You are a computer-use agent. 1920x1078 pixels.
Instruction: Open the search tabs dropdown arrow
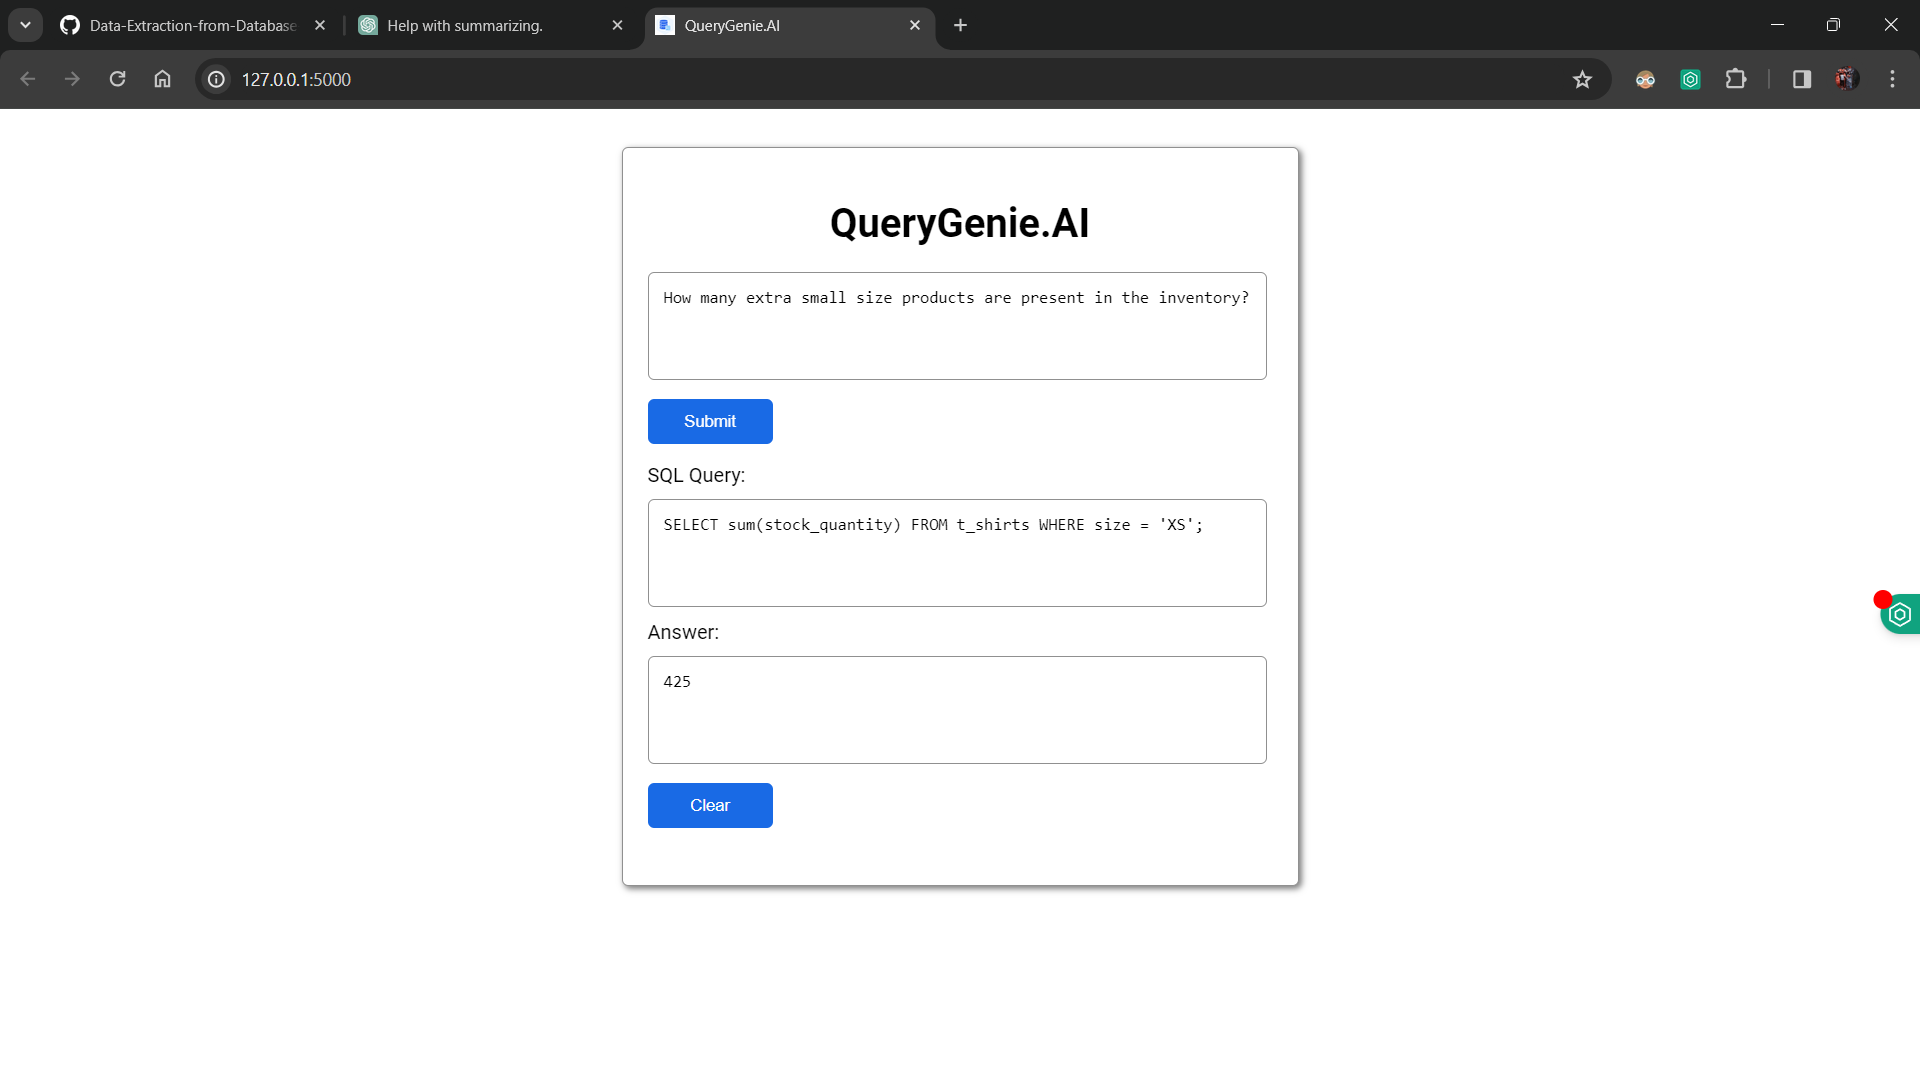[x=26, y=25]
